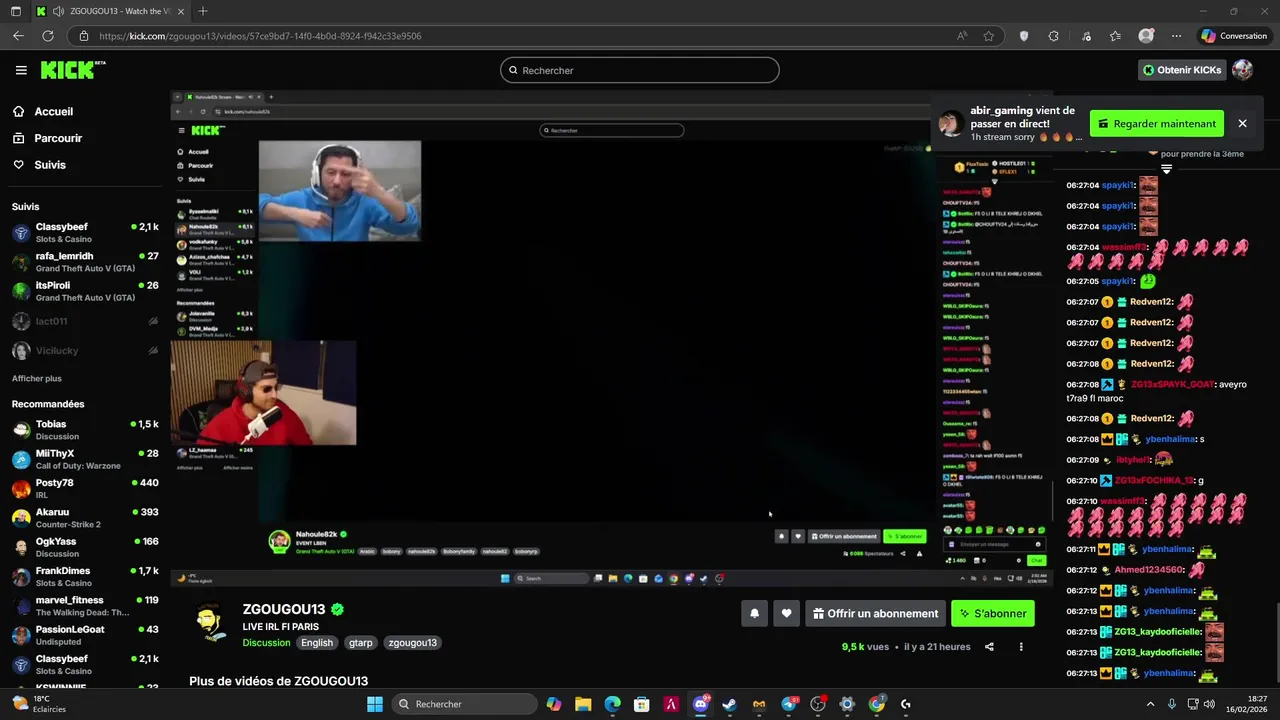This screenshot has width=1280, height=720.
Task: Open tab actions menu icon
Action: (15, 11)
